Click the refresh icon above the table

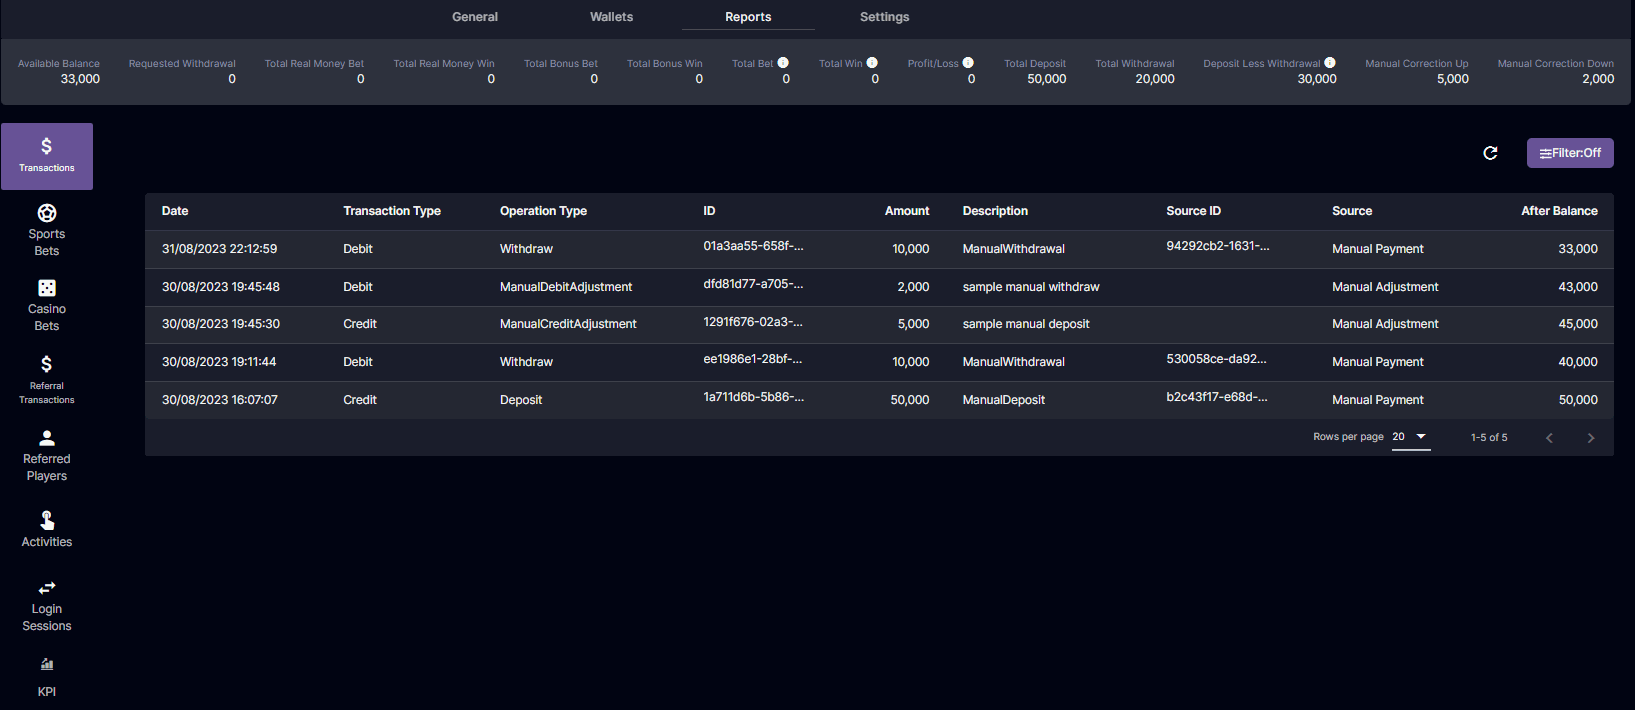pos(1490,153)
